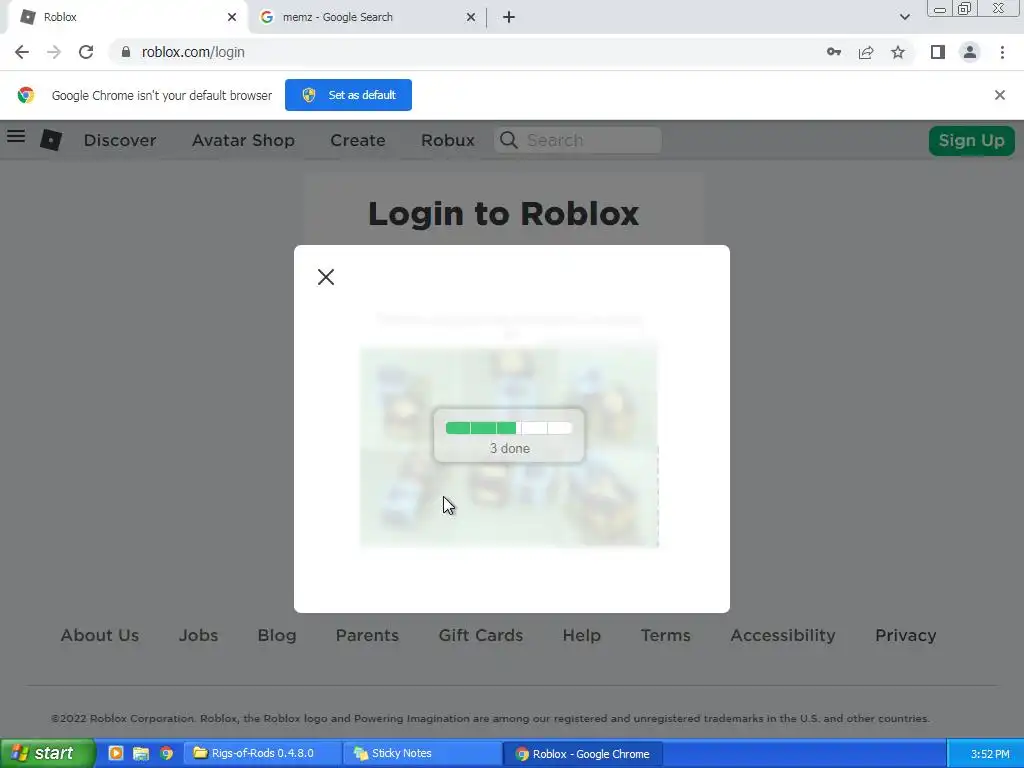1024x768 pixels.
Task: Click the Sign Up button
Action: [972, 140]
